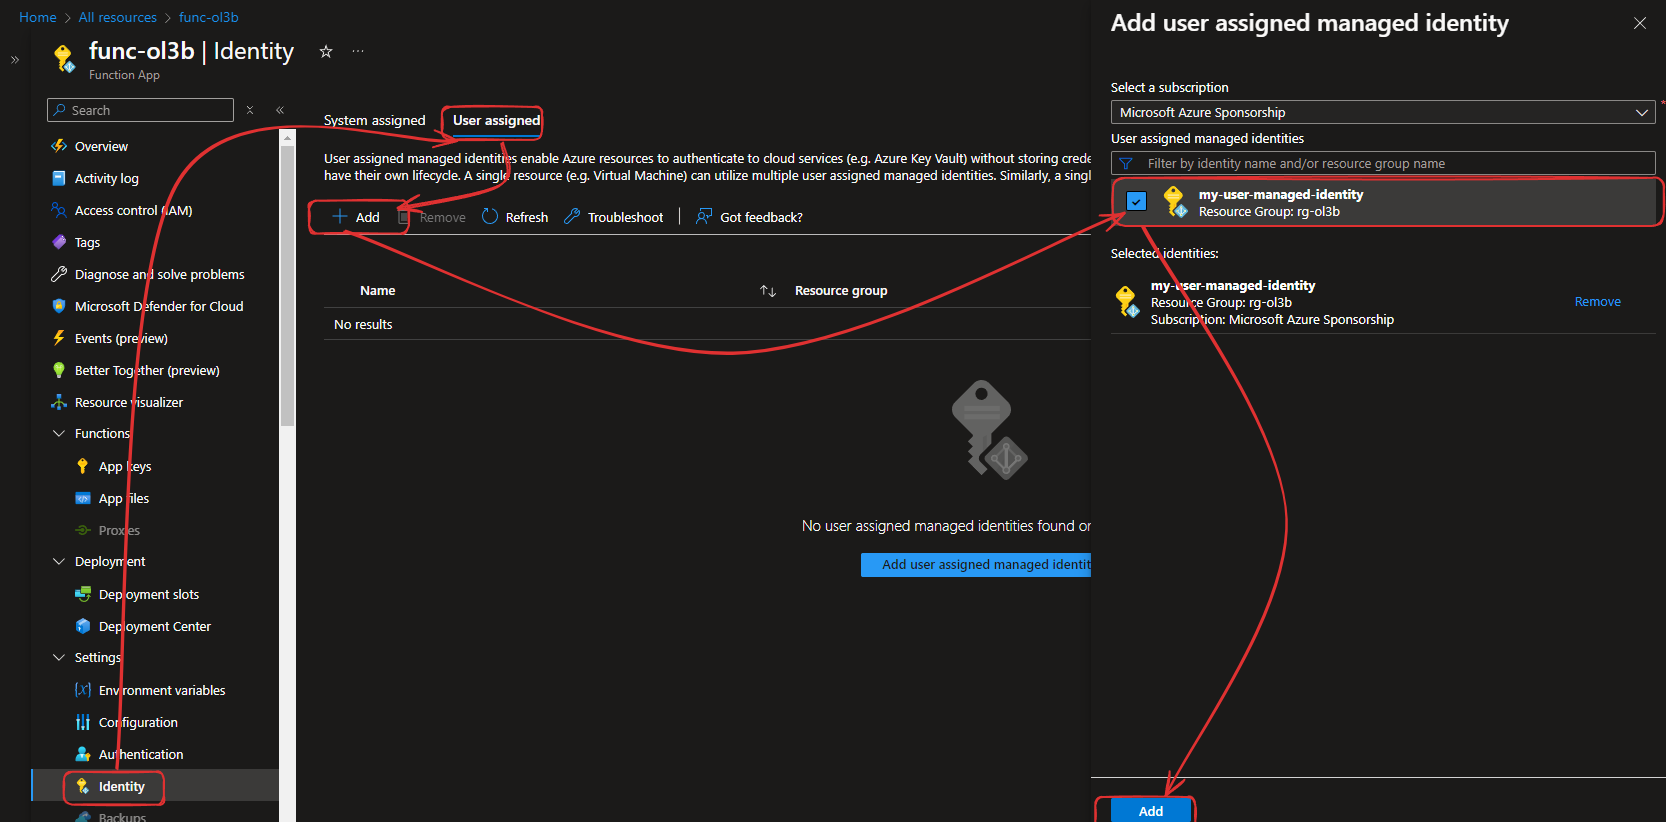1666x822 pixels.
Task: Click the disabled Remove toolbar button
Action: (x=432, y=217)
